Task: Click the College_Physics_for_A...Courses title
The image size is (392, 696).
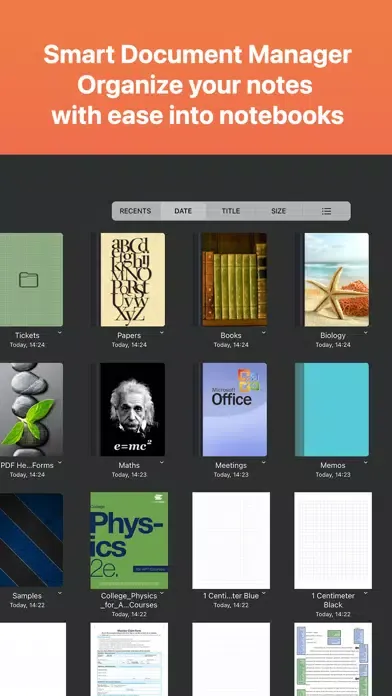Action: 129,601
